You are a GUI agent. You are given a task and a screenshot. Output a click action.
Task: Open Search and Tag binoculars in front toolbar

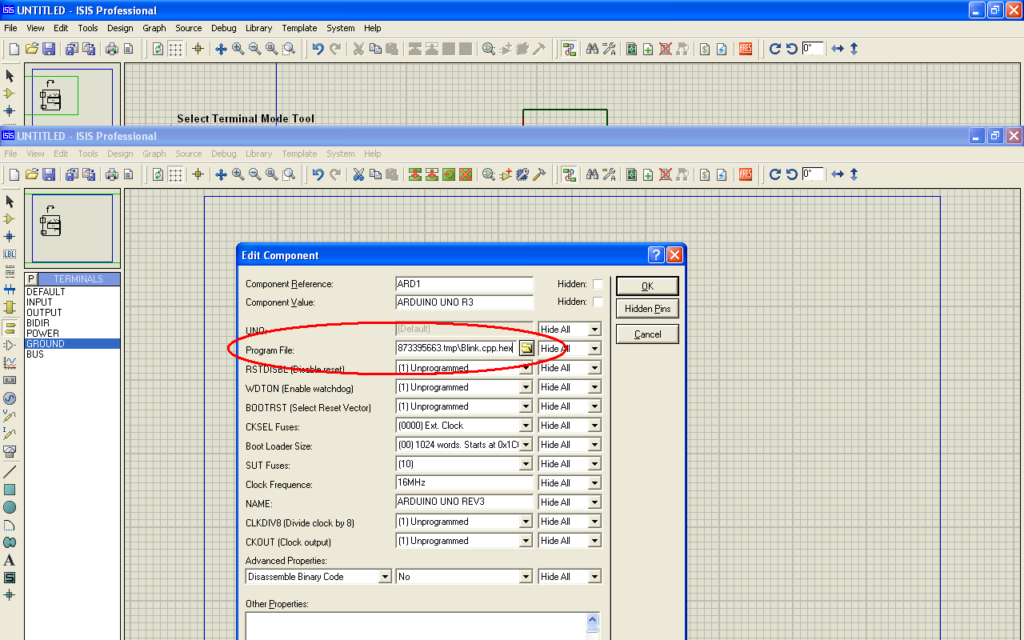tap(592, 174)
